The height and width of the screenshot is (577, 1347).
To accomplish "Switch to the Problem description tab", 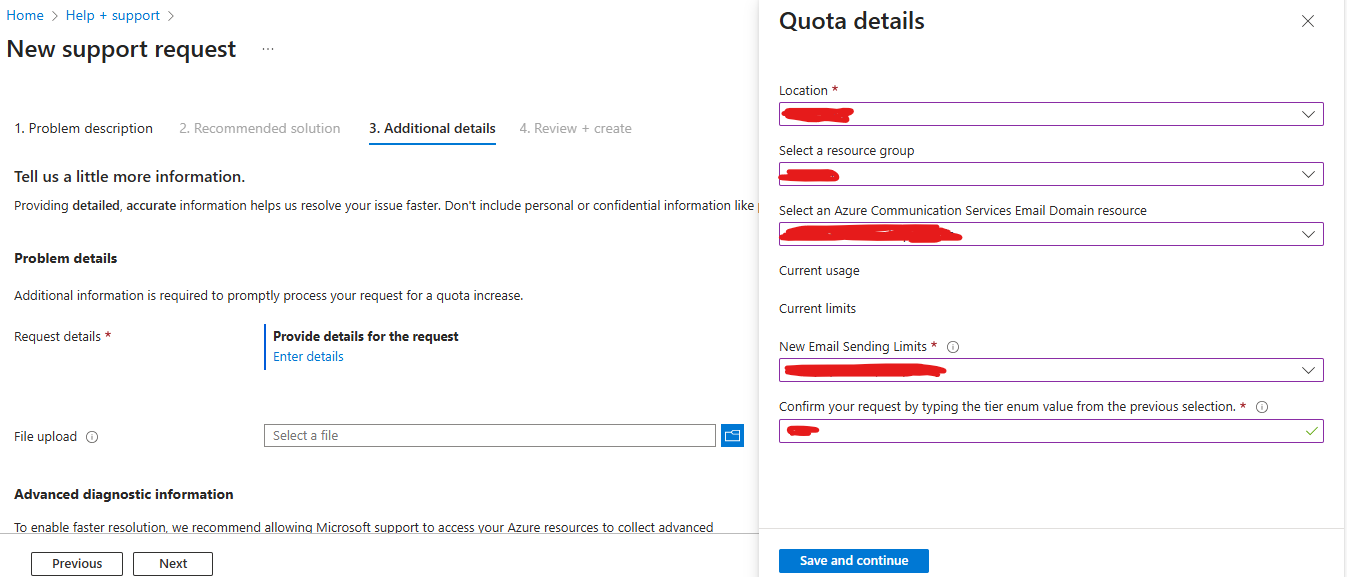I will pos(84,128).
